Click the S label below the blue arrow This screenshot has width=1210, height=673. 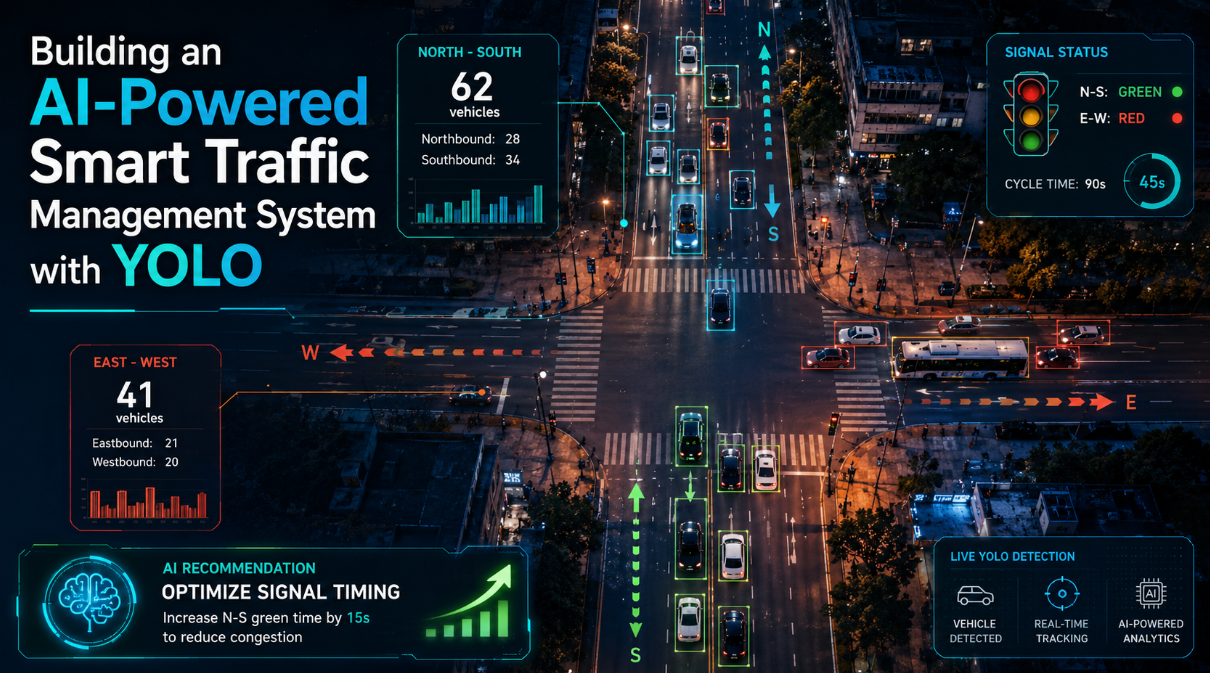(773, 235)
